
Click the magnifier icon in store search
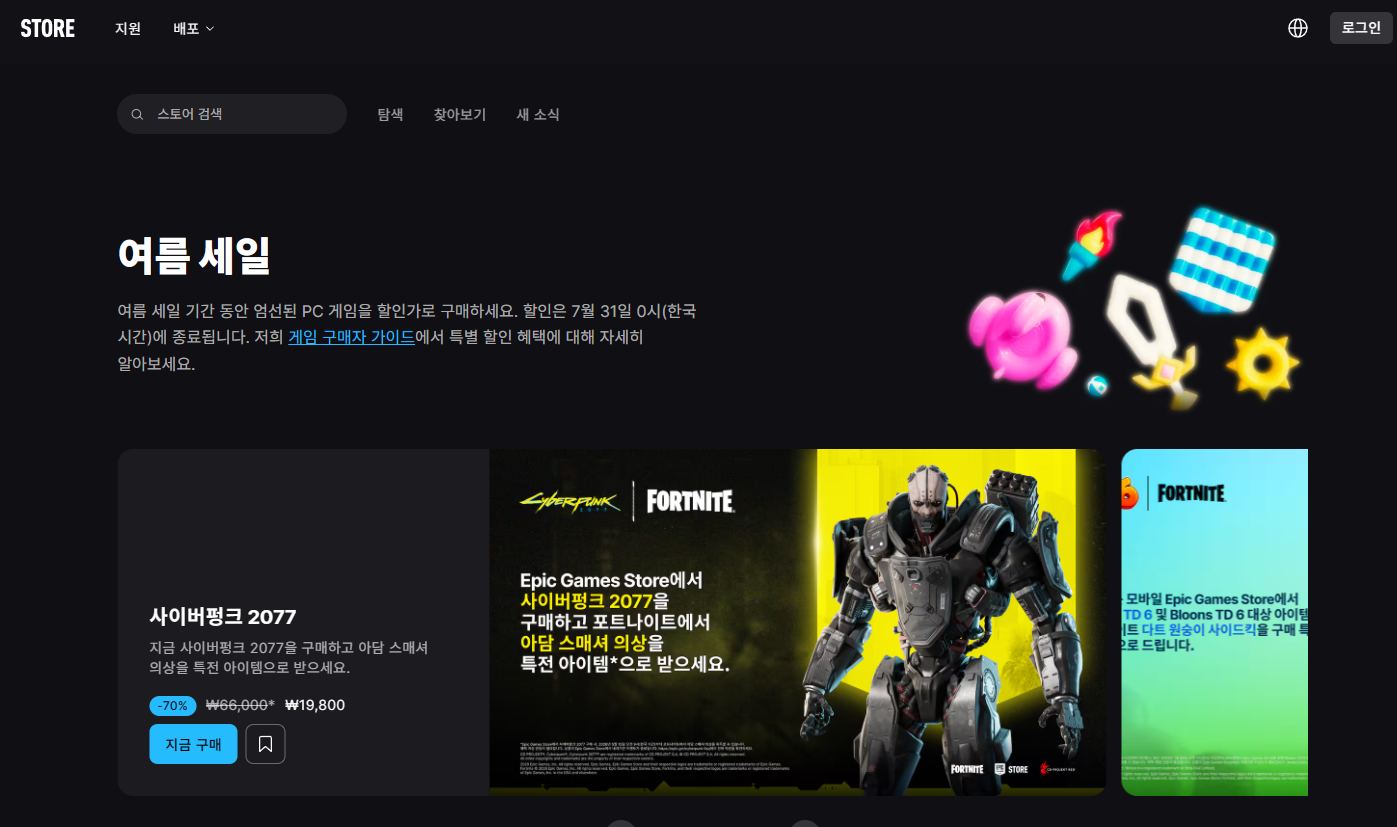pos(137,115)
